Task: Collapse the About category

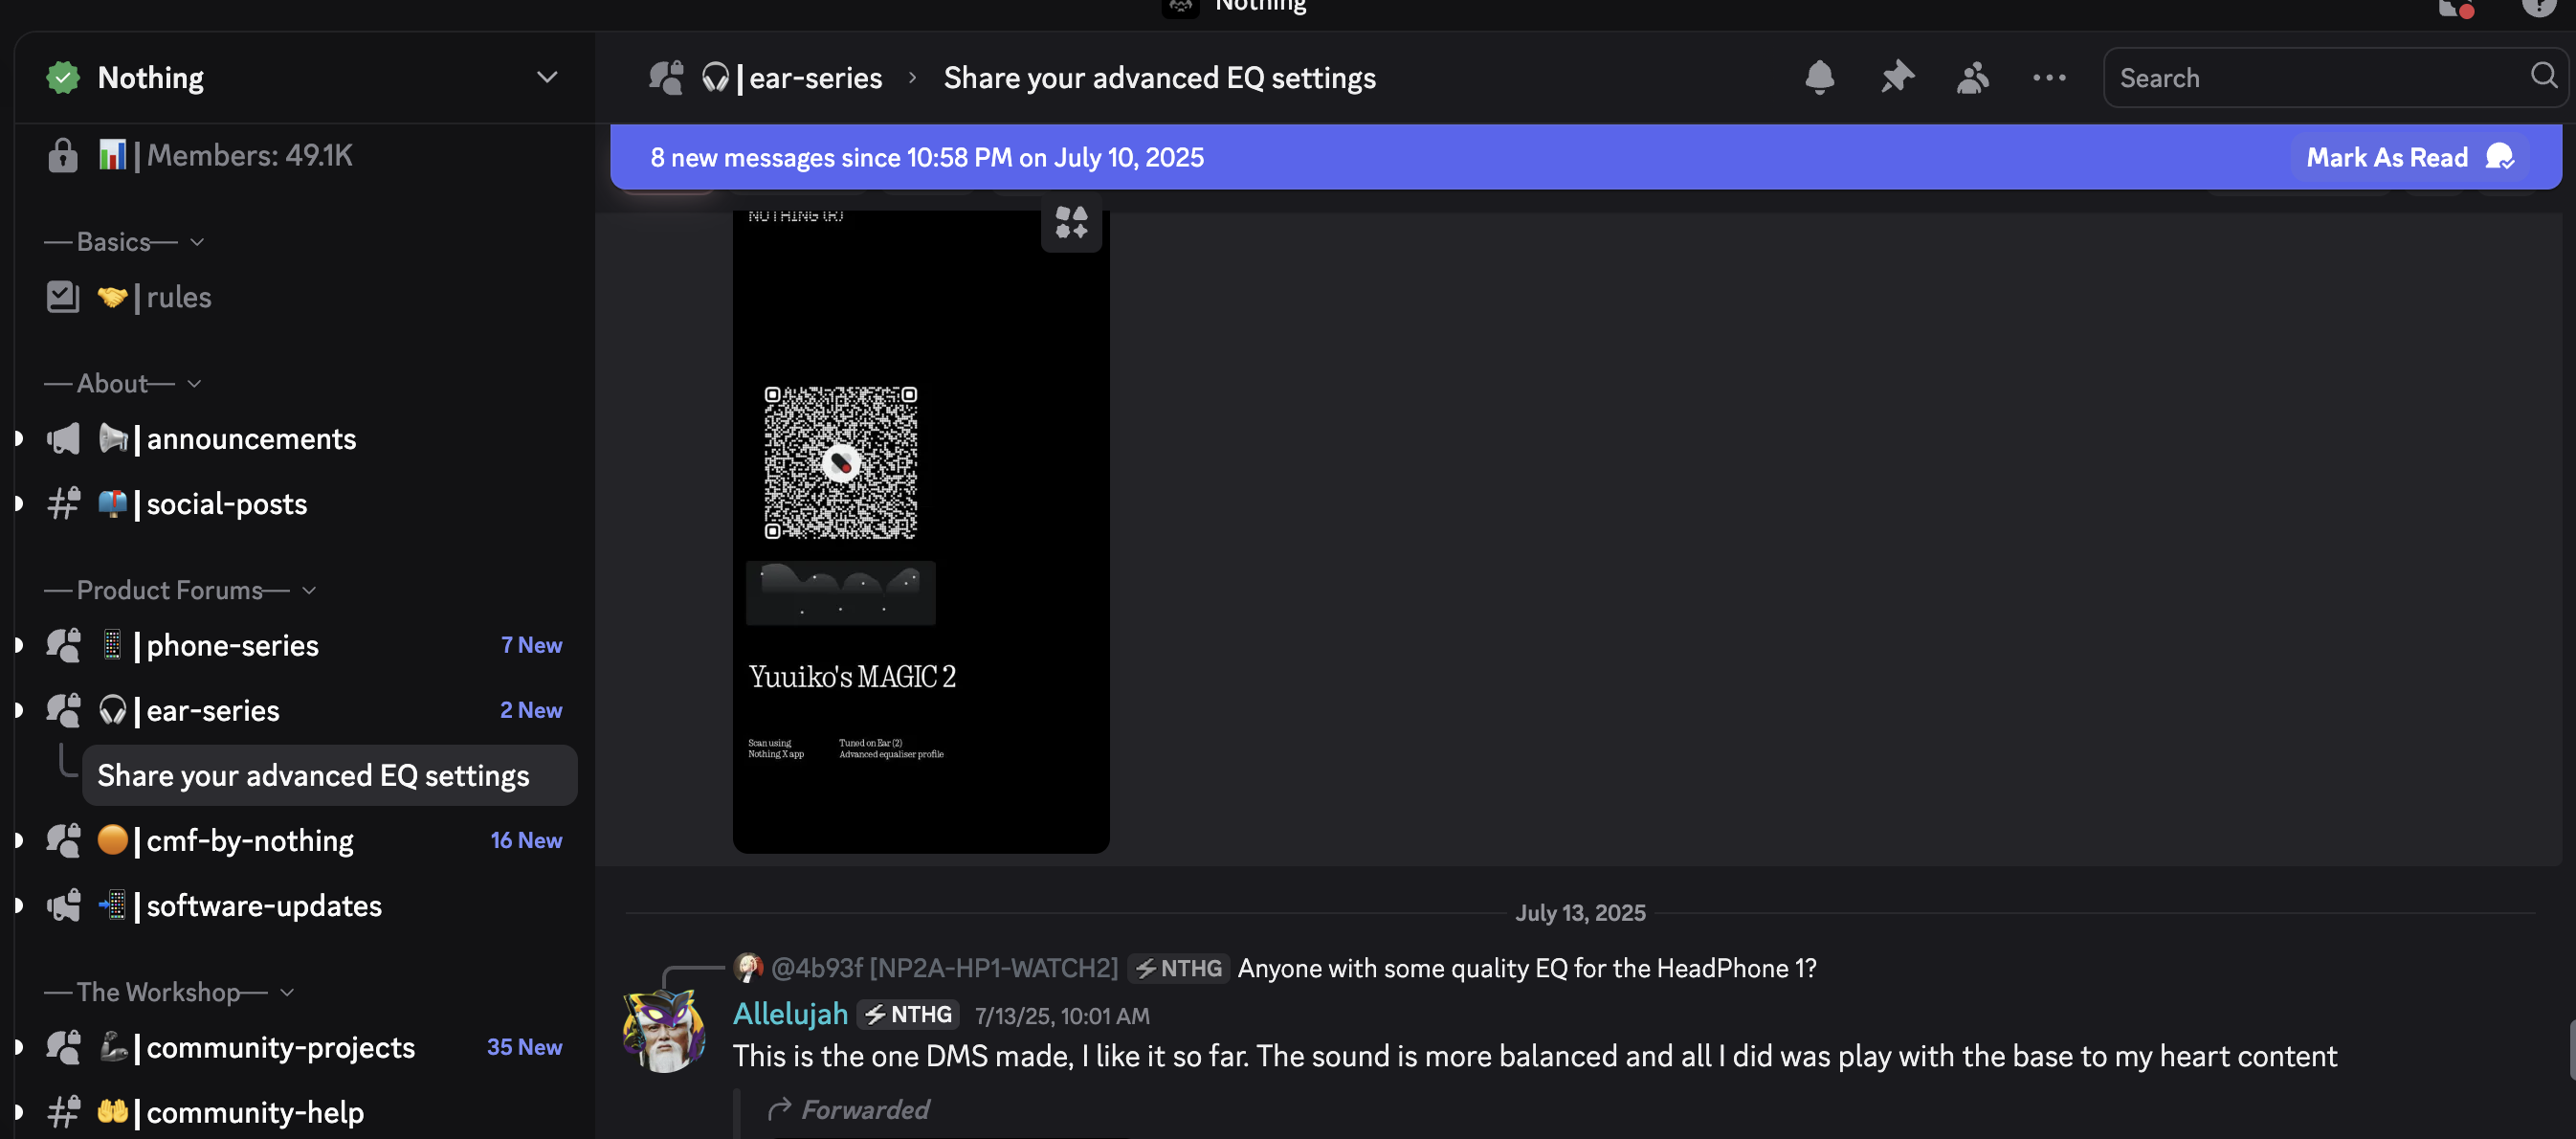Action: (124, 384)
